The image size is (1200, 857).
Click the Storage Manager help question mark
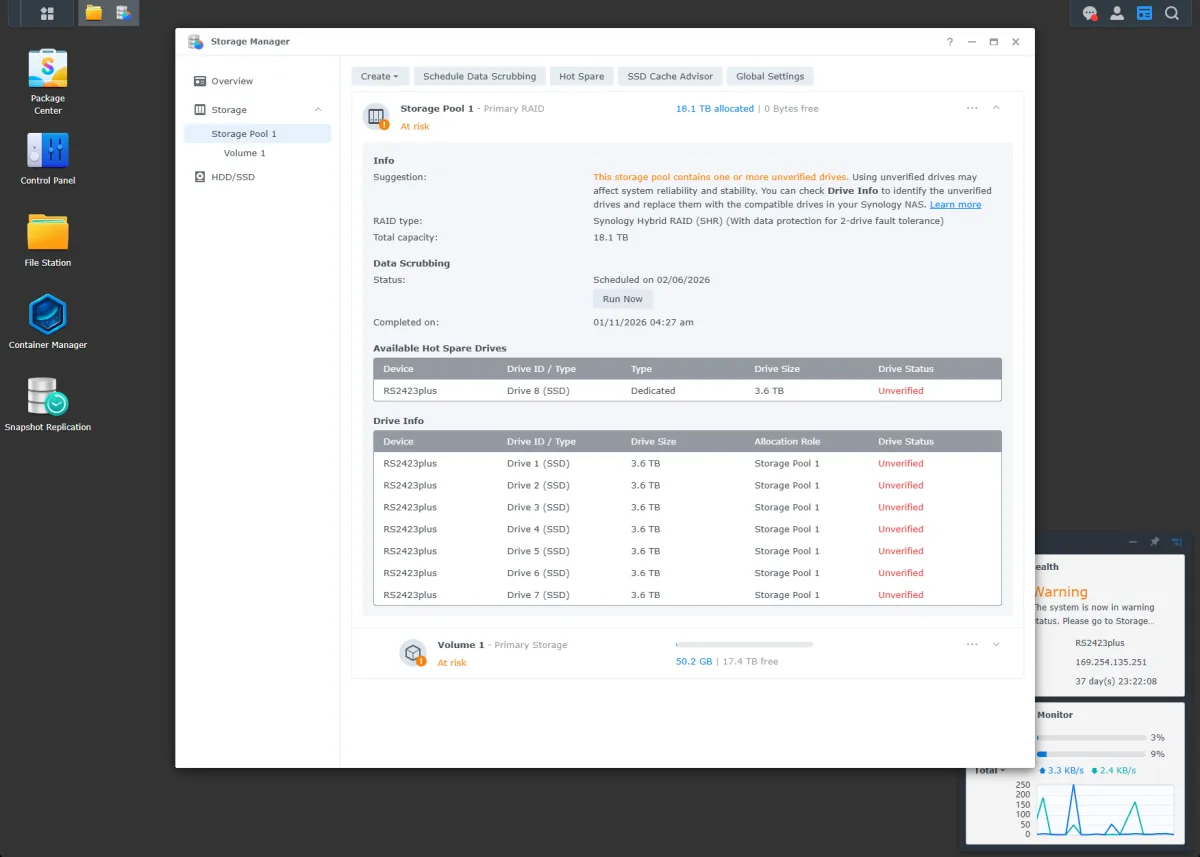pyautogui.click(x=950, y=42)
